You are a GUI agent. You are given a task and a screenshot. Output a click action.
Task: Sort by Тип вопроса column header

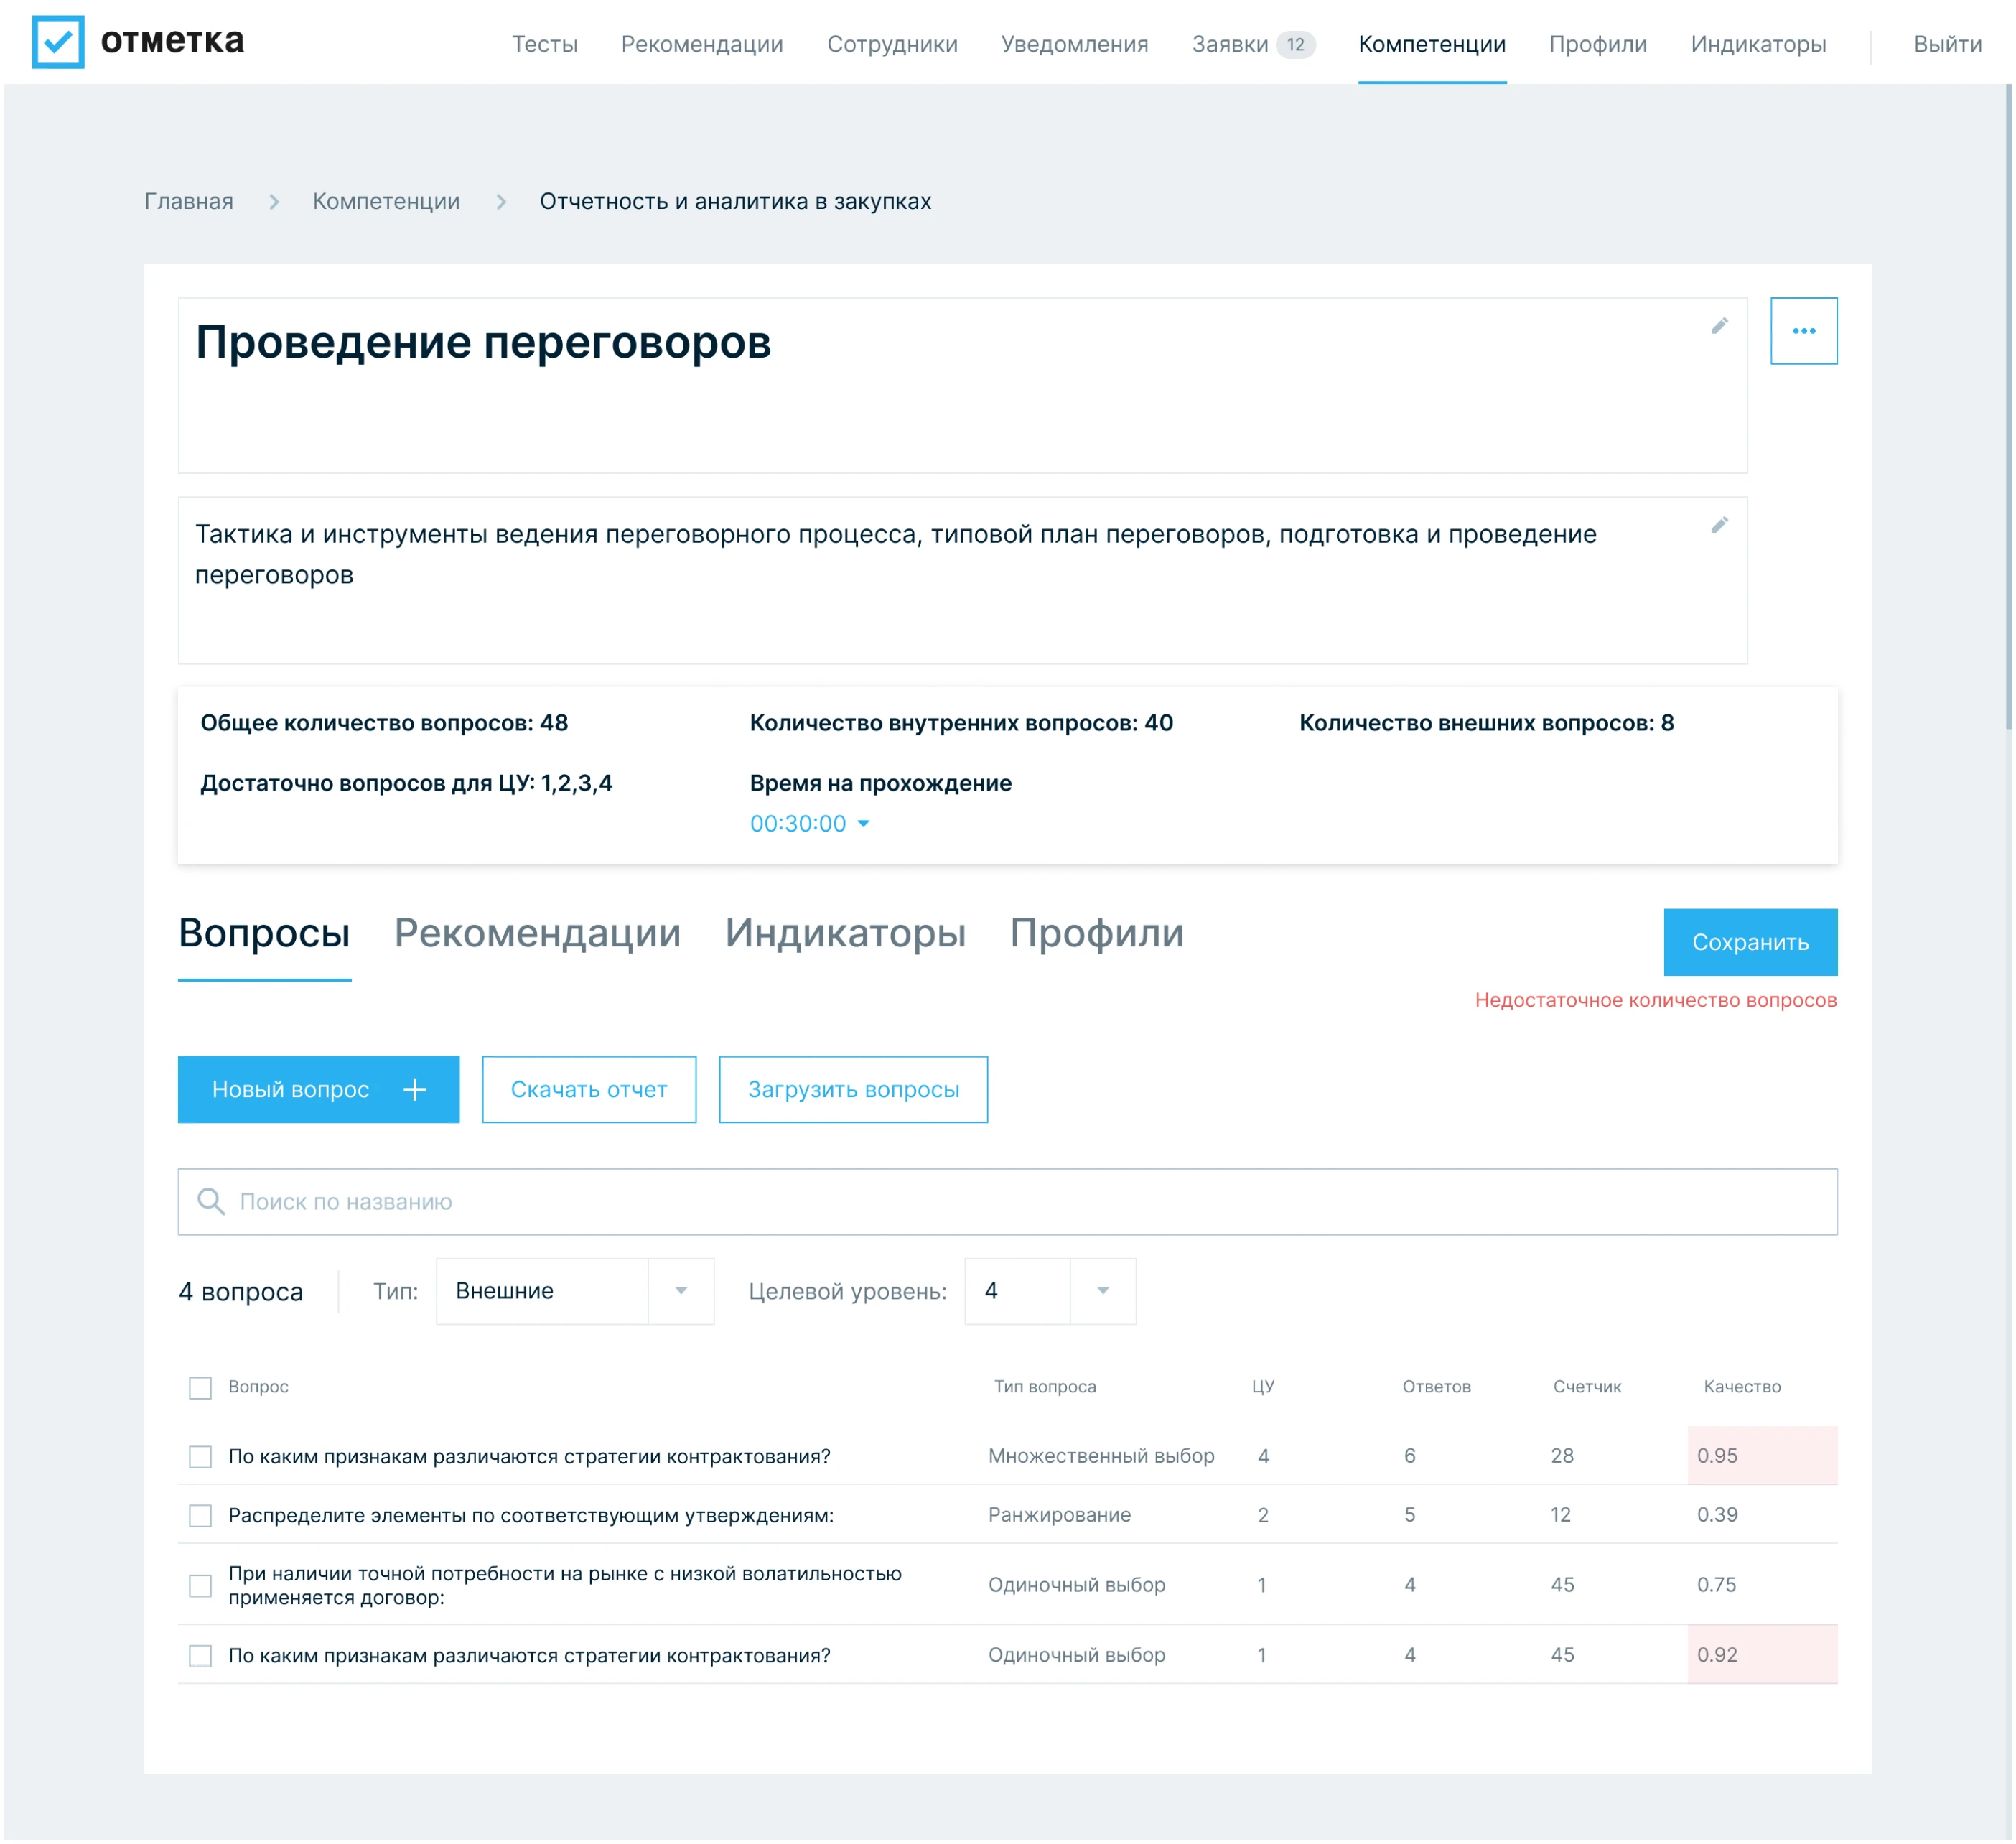click(x=1044, y=1387)
